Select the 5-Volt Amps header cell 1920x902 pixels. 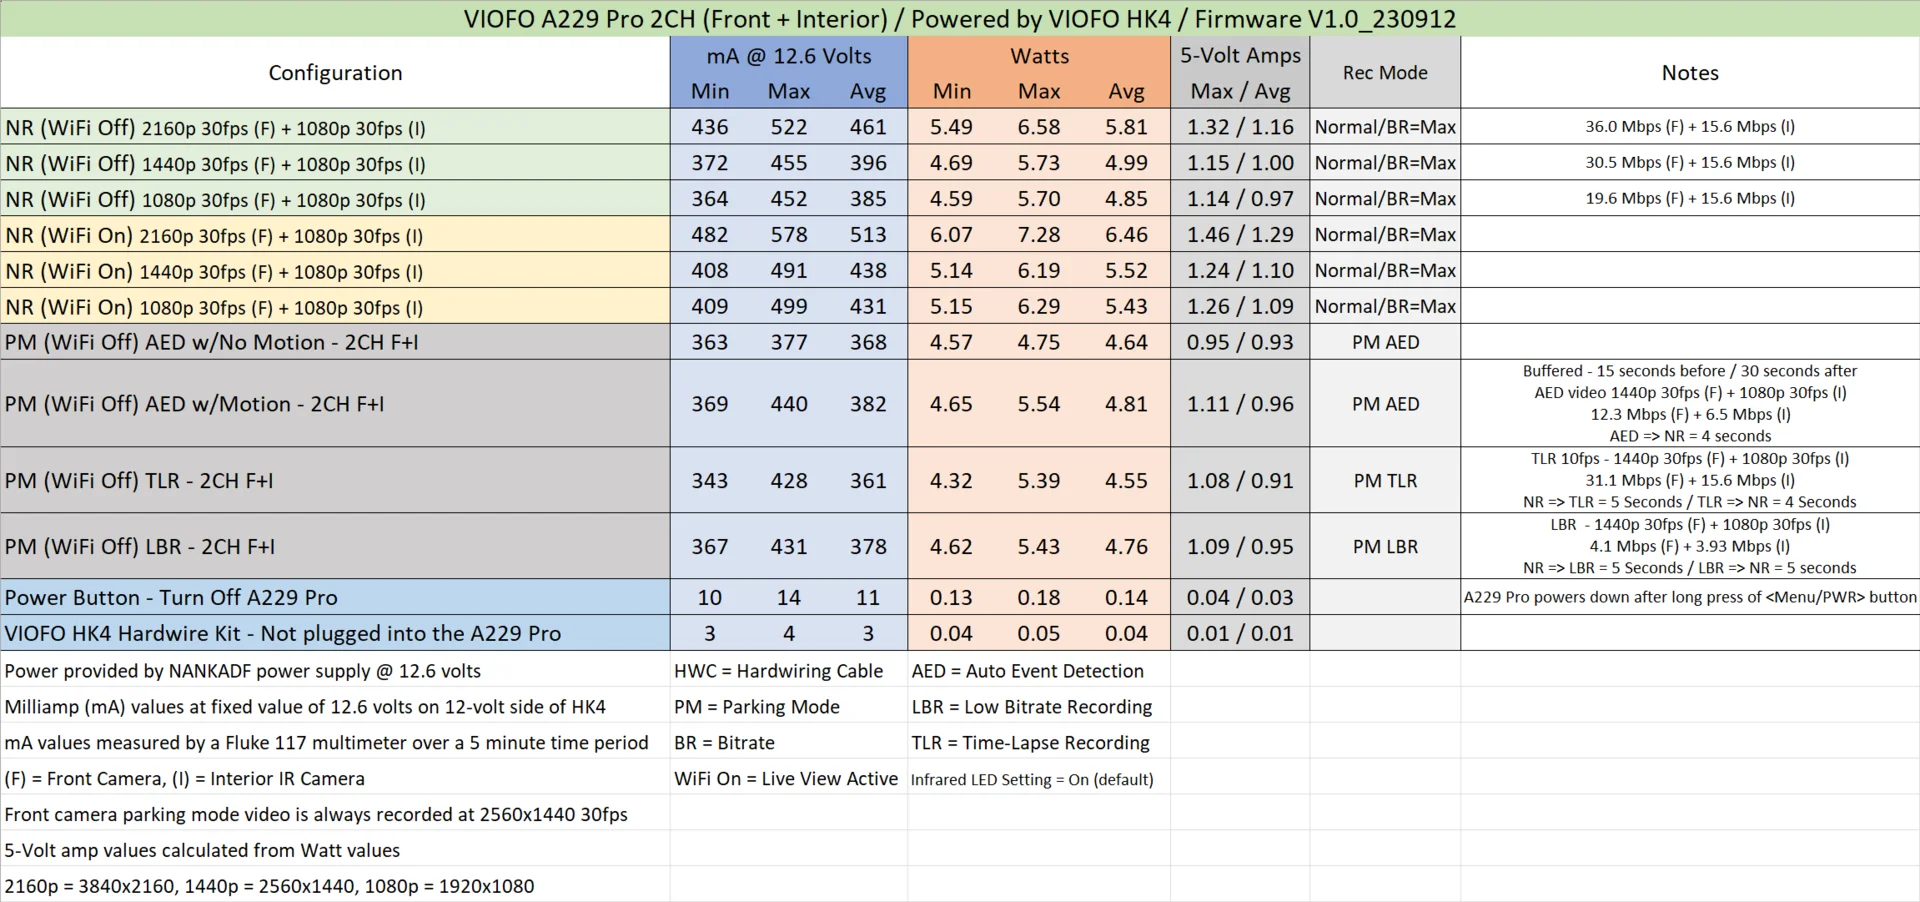coord(1240,56)
